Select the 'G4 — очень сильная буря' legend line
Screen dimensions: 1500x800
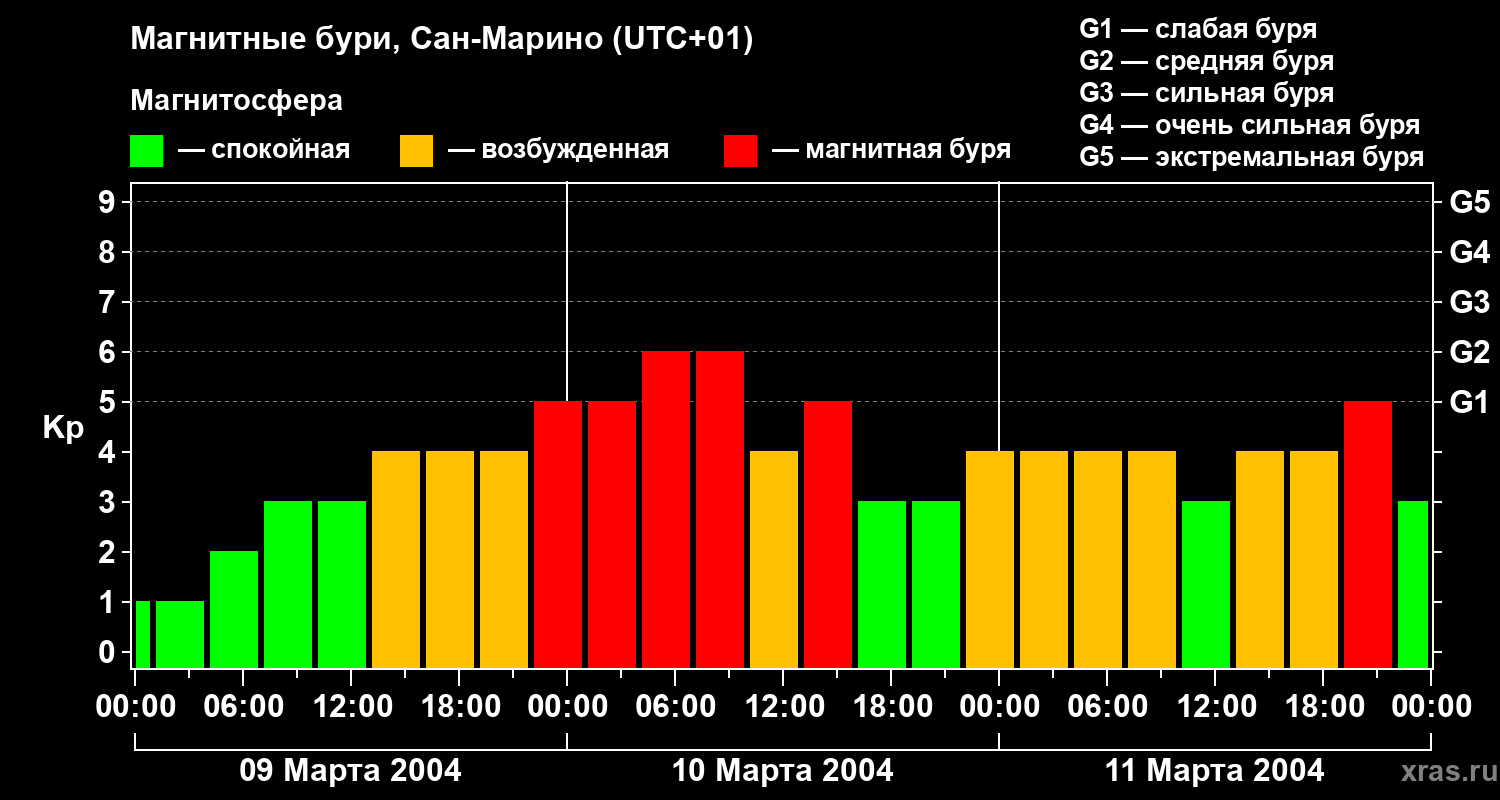(1249, 125)
